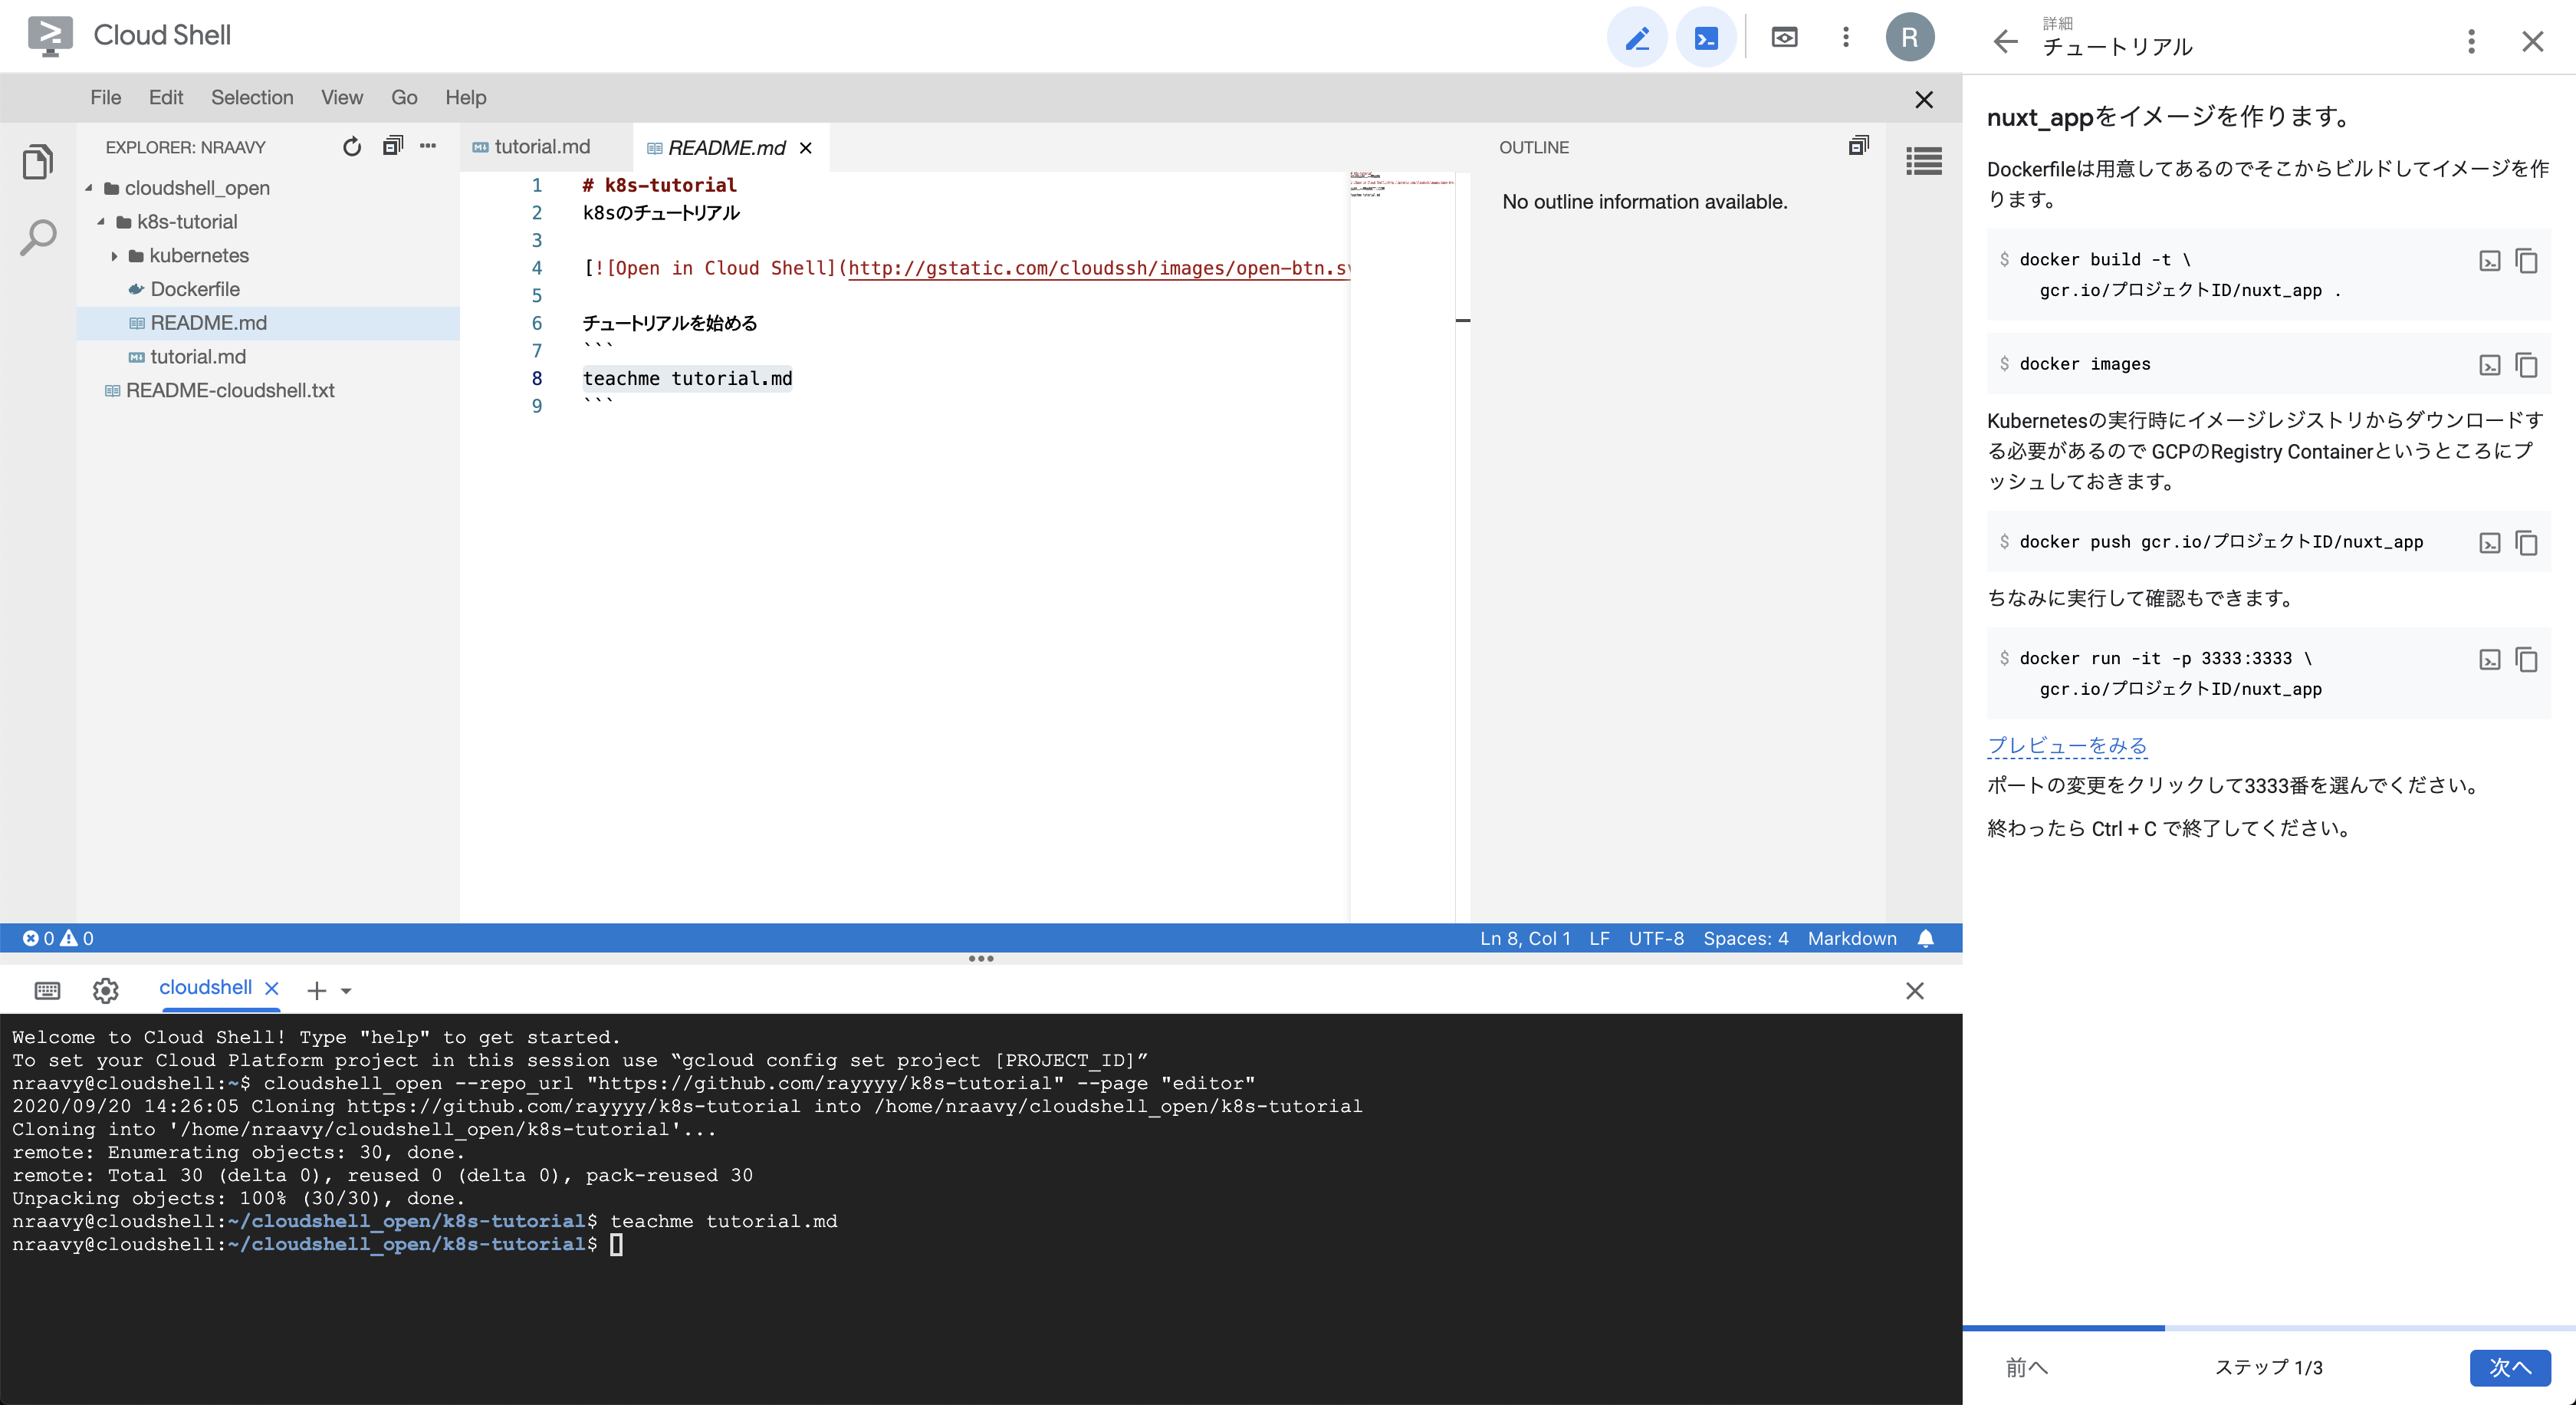Close the tutorial panel

(x=2532, y=41)
